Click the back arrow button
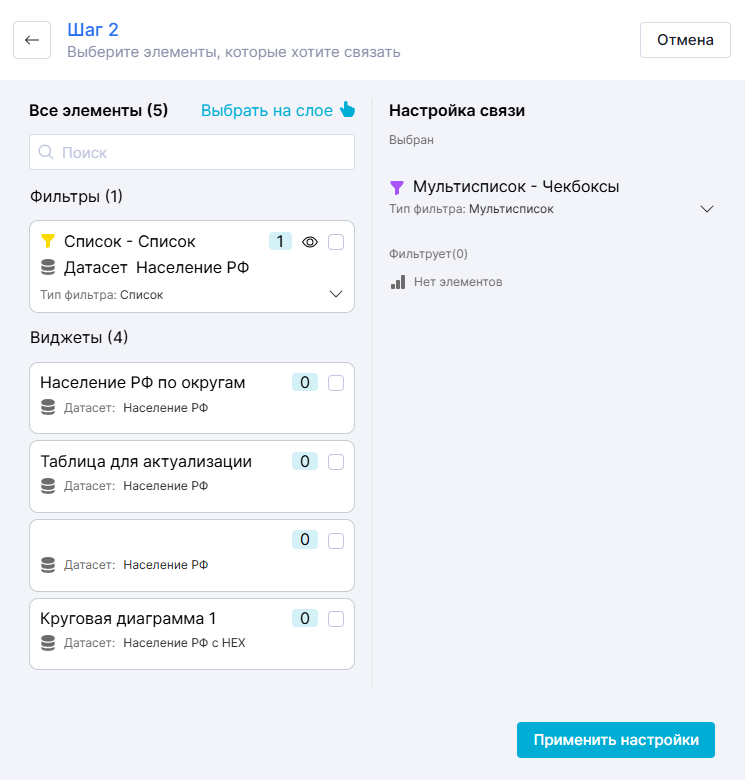Viewport: 745px width, 780px height. click(32, 40)
